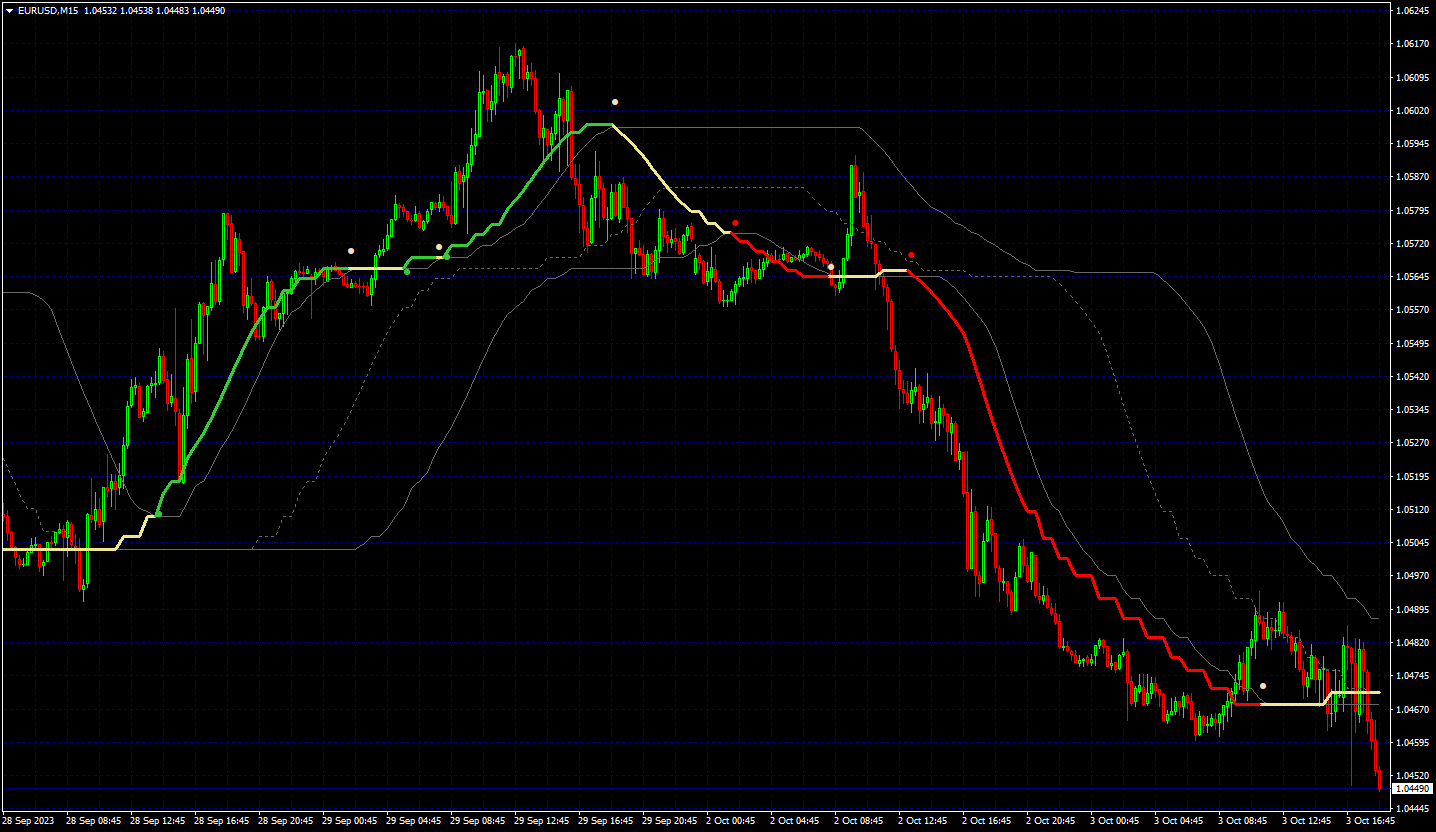Open the chart menu arrow beside EURUSD,M15

[9, 10]
